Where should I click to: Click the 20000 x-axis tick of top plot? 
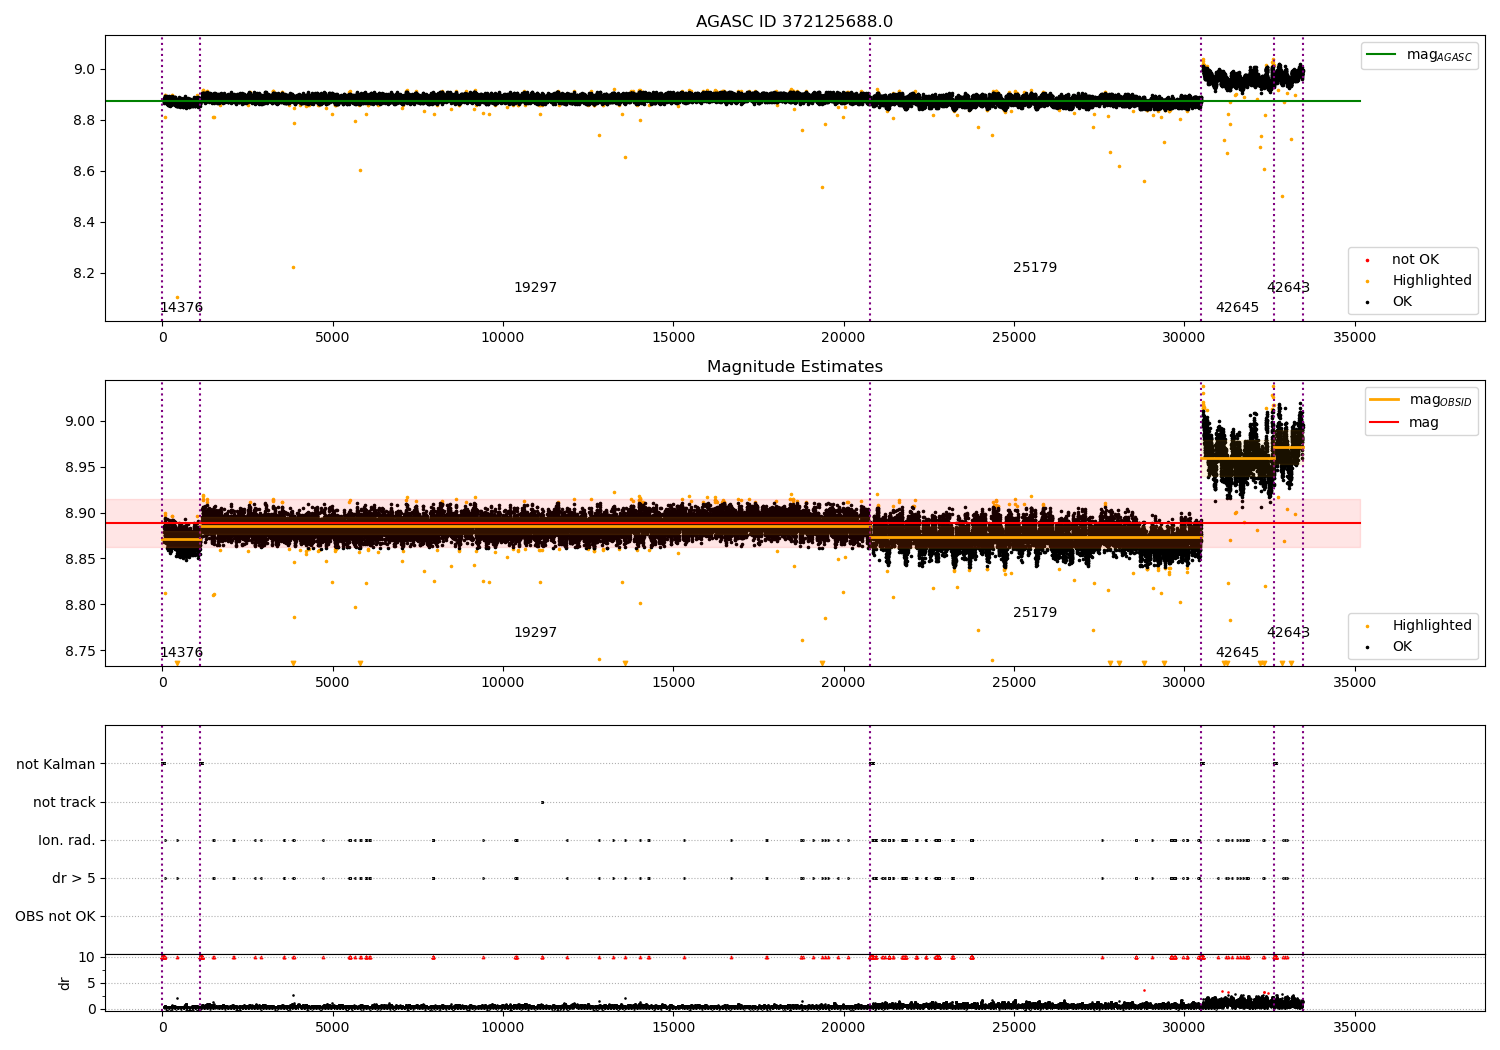(x=843, y=338)
